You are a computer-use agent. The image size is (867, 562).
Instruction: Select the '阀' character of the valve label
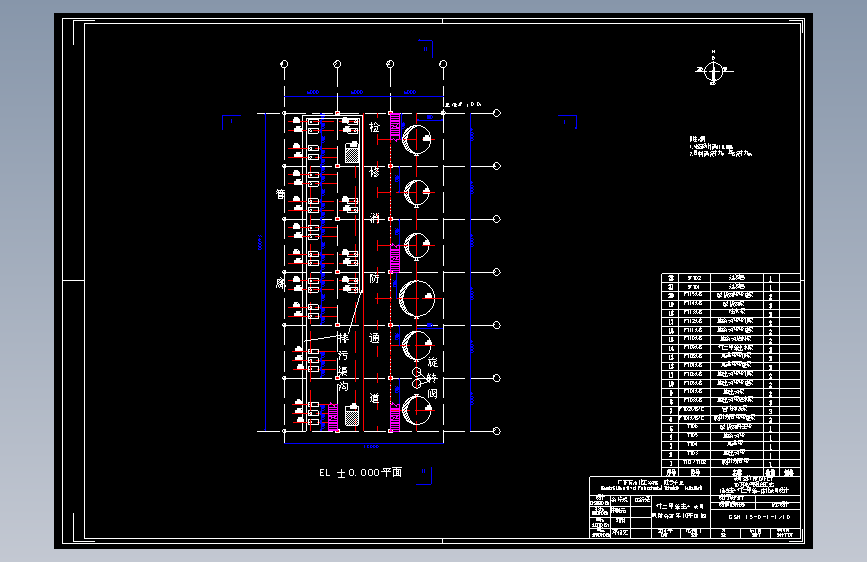tap(432, 393)
